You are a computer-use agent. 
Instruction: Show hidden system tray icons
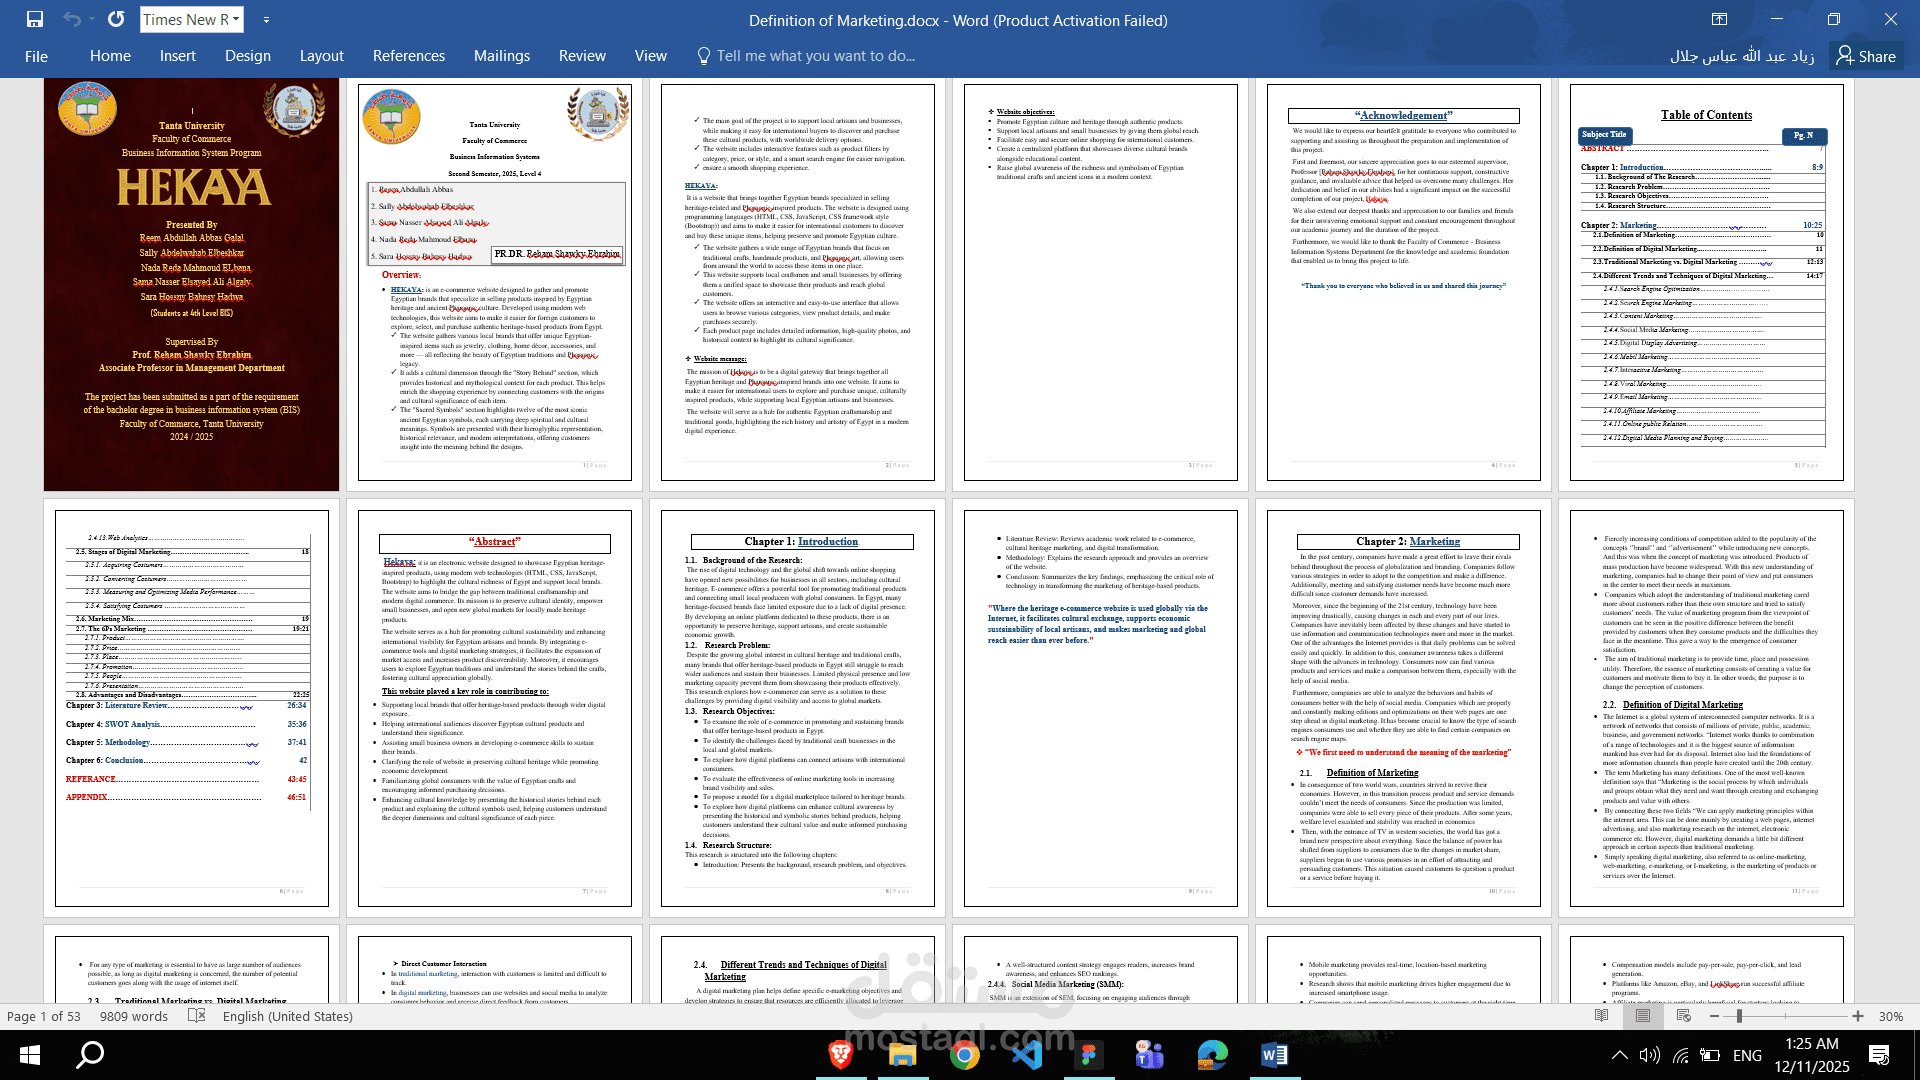click(1619, 1055)
